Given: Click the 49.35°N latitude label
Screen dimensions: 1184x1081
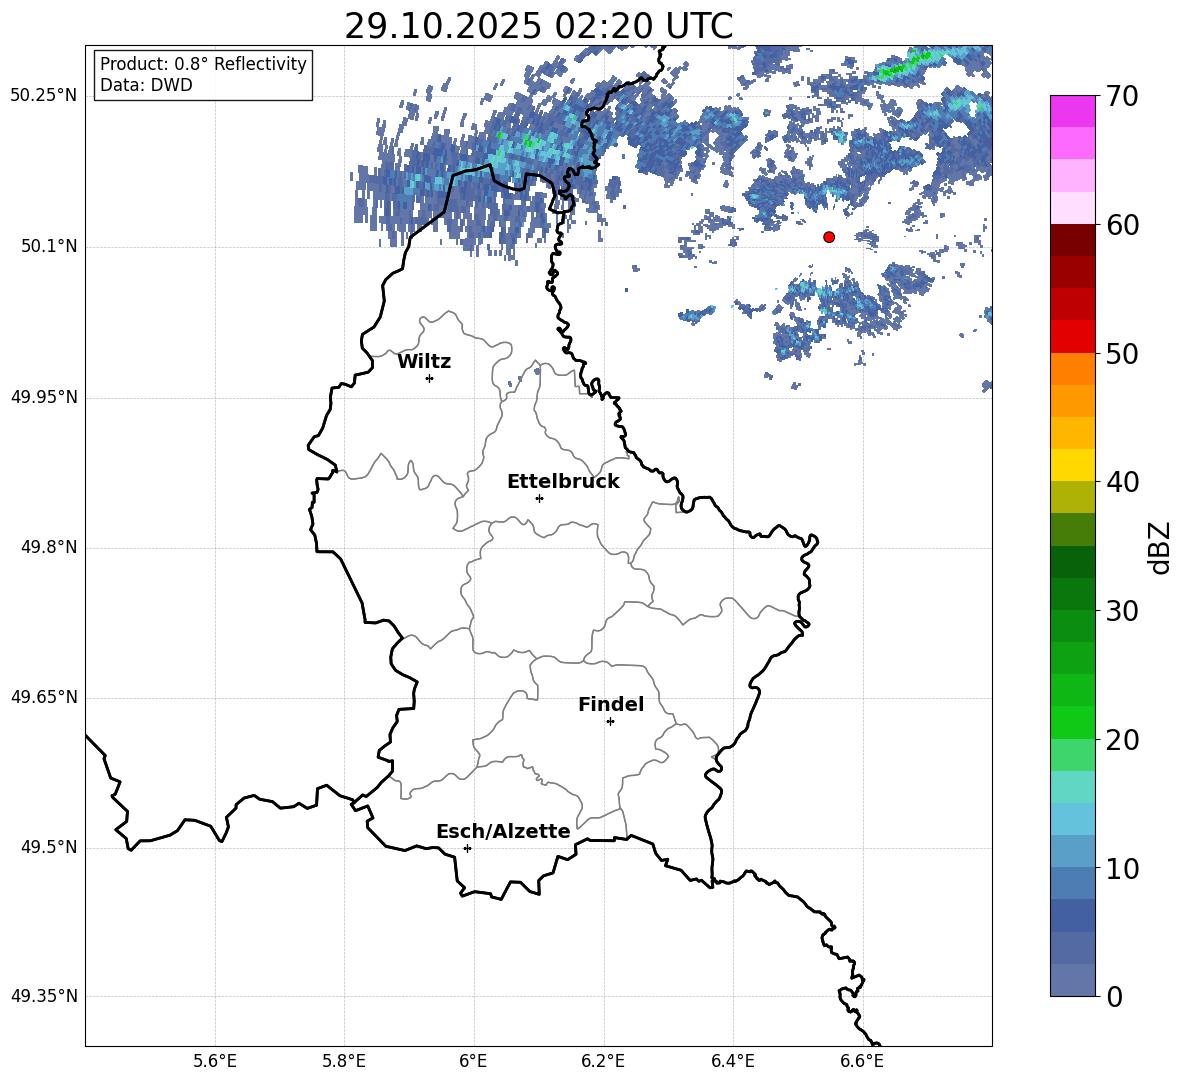Looking at the screenshot, I should coord(44,996).
